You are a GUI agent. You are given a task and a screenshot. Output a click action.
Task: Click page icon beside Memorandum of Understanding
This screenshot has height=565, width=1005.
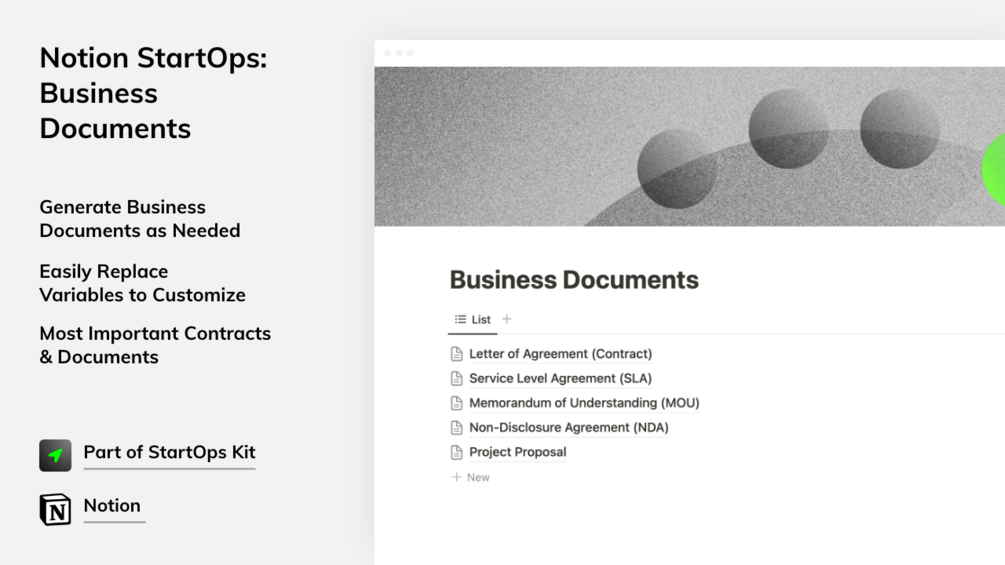pyautogui.click(x=456, y=403)
